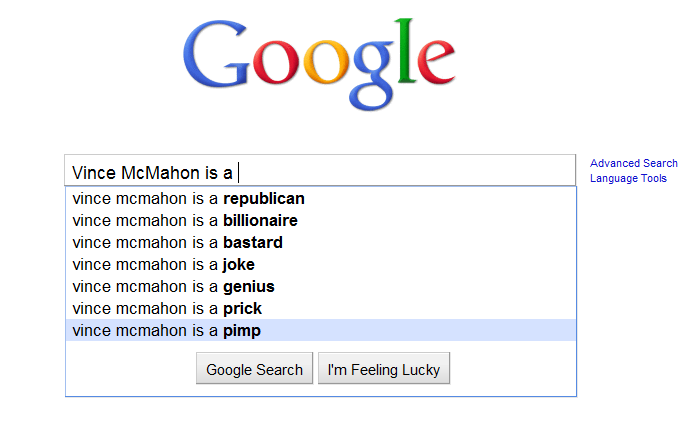This screenshot has height=437, width=695.
Task: Open the Language Tools link
Action: (628, 178)
